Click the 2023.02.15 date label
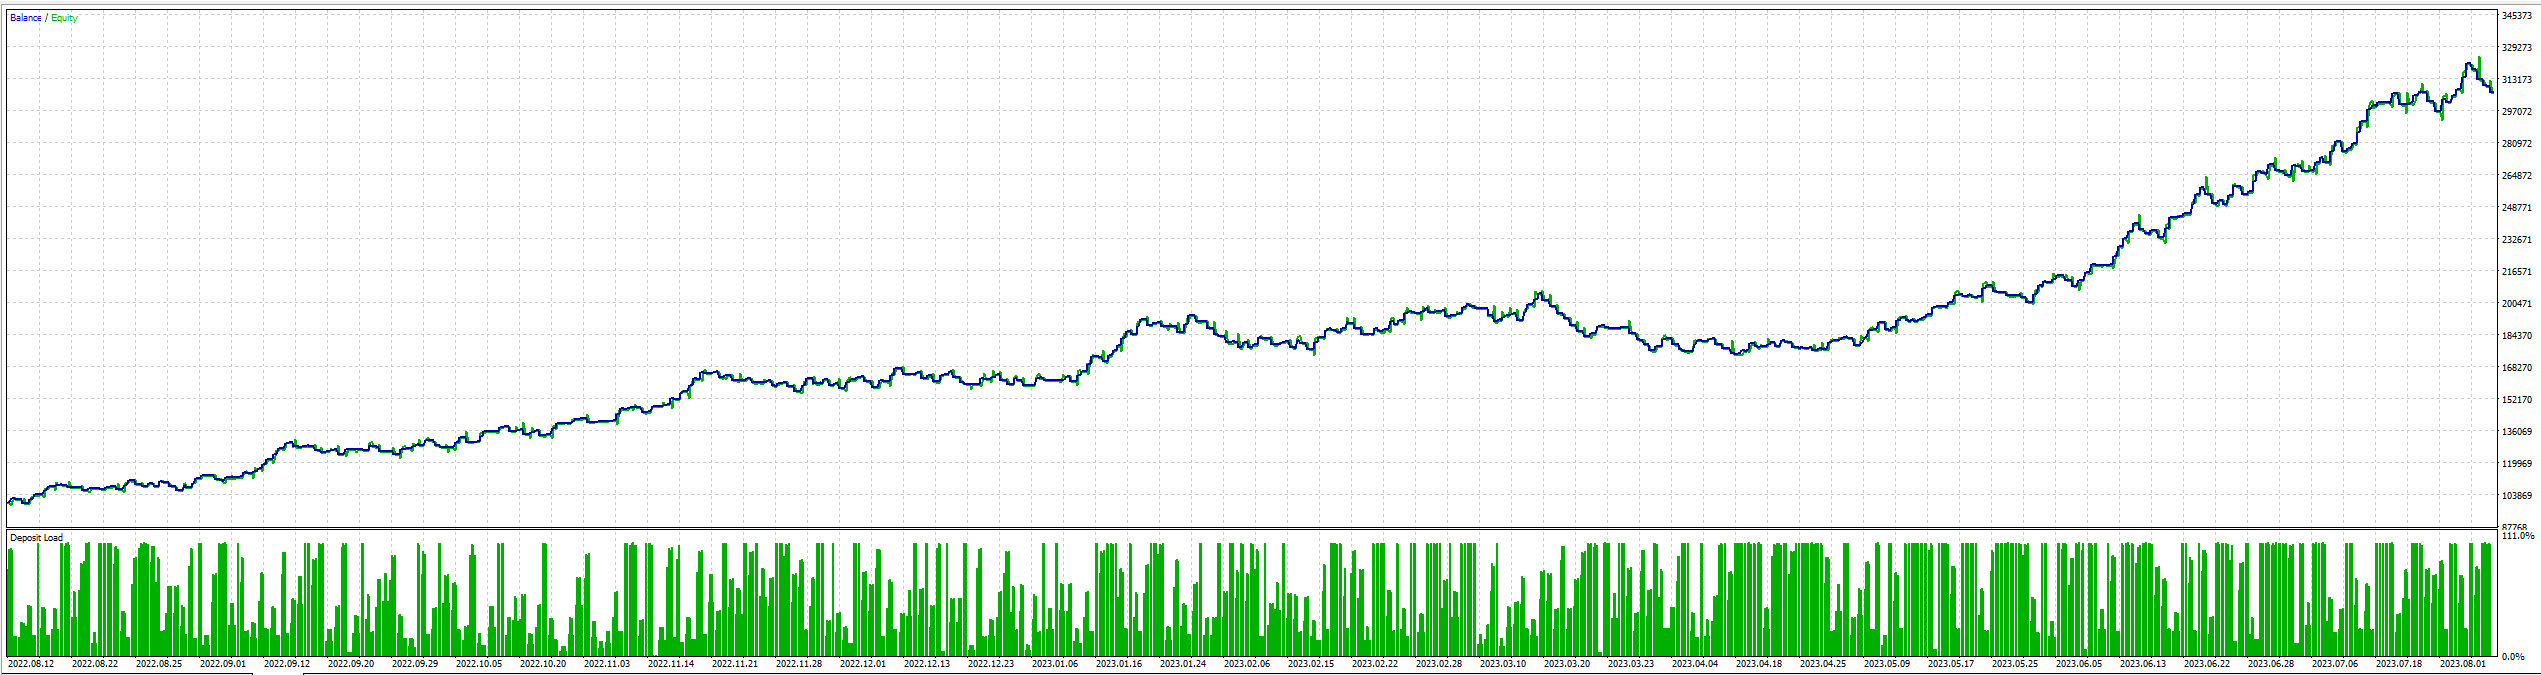The height and width of the screenshot is (675, 2541). coord(1311,664)
